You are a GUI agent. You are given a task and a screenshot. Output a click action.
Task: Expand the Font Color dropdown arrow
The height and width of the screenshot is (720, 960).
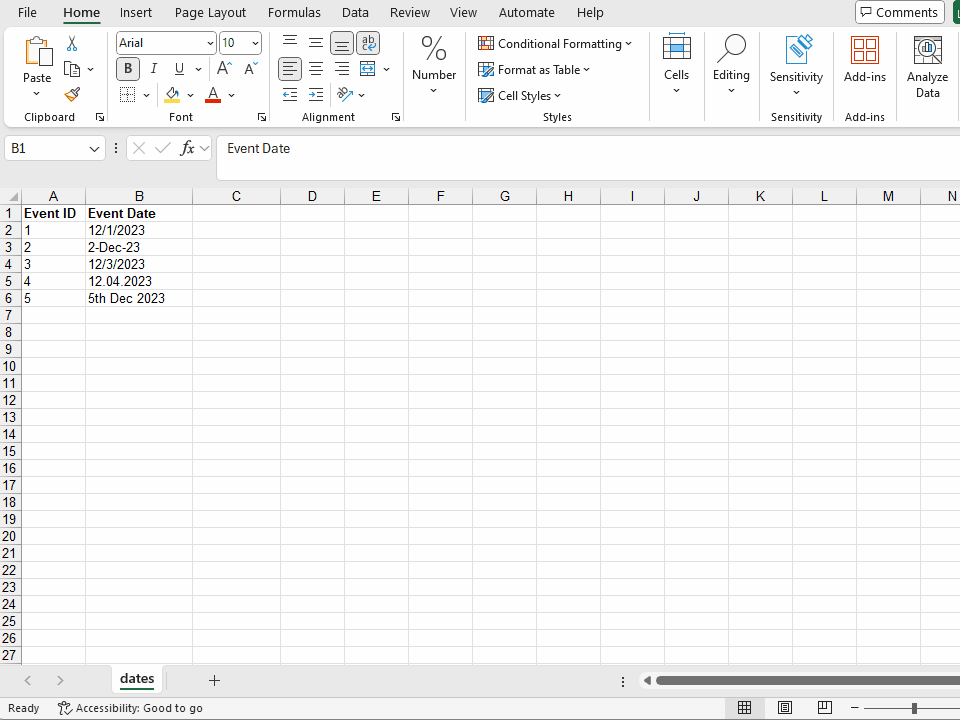click(231, 95)
